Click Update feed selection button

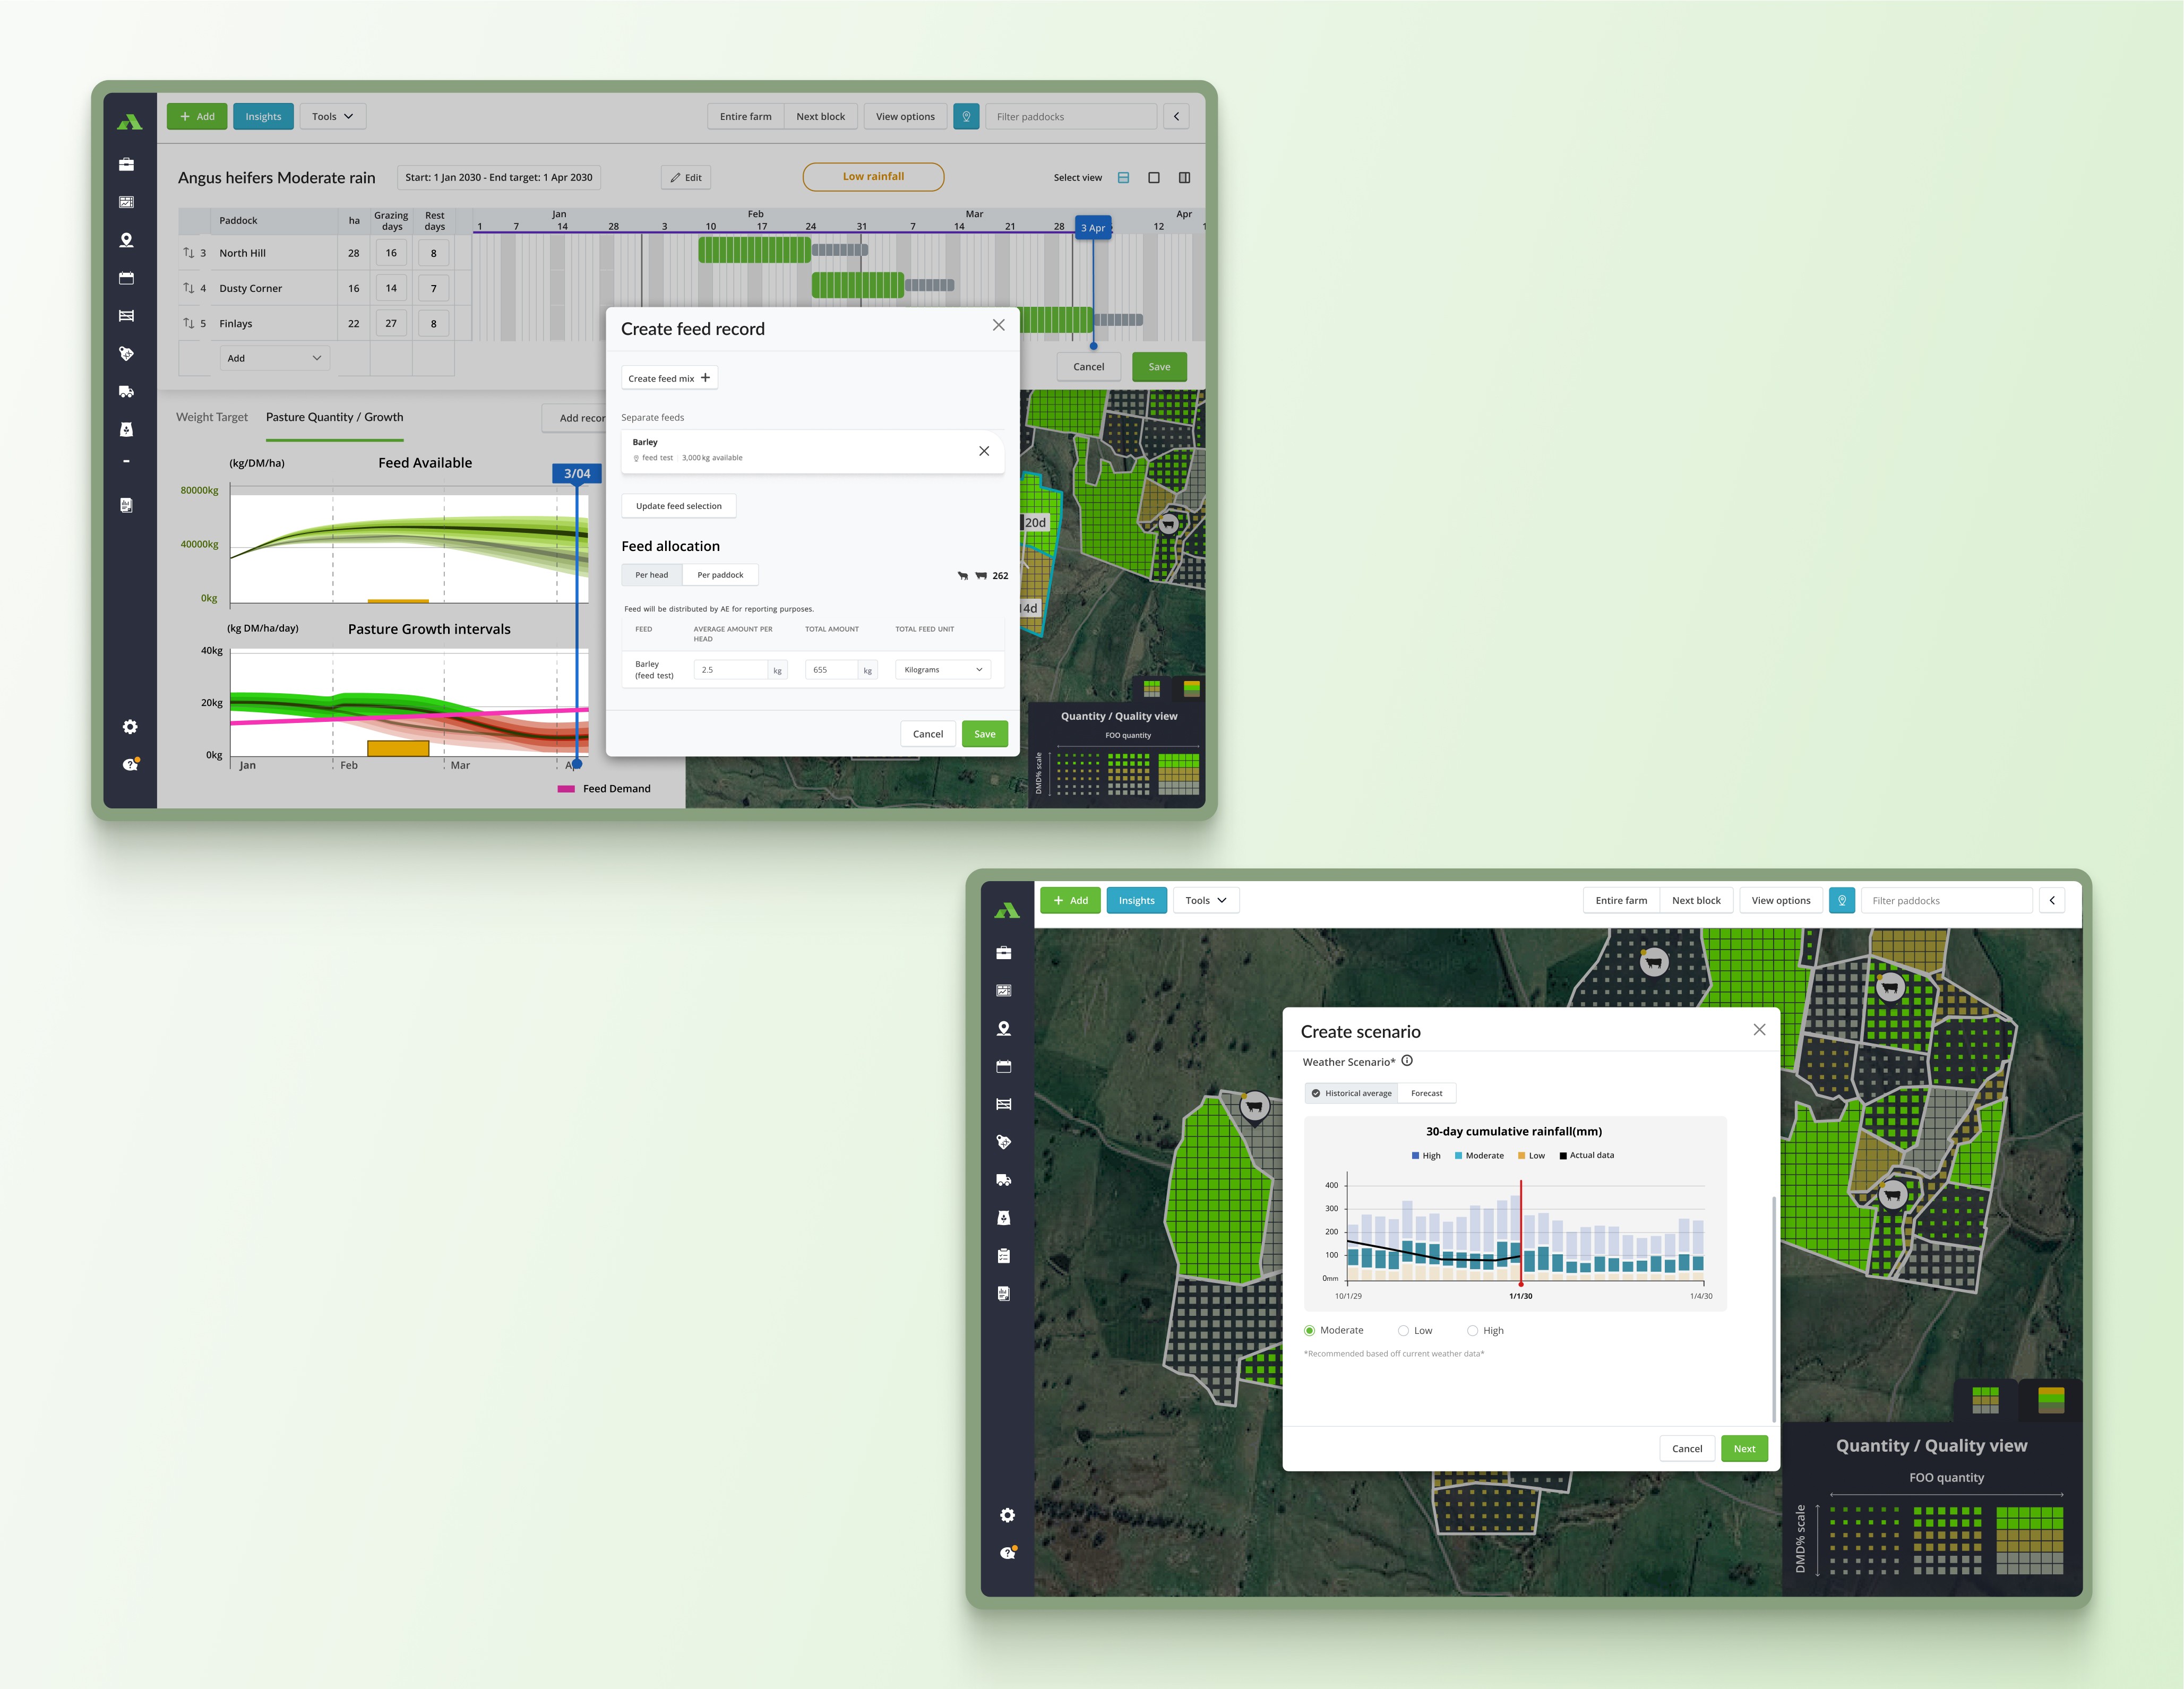pyautogui.click(x=678, y=506)
